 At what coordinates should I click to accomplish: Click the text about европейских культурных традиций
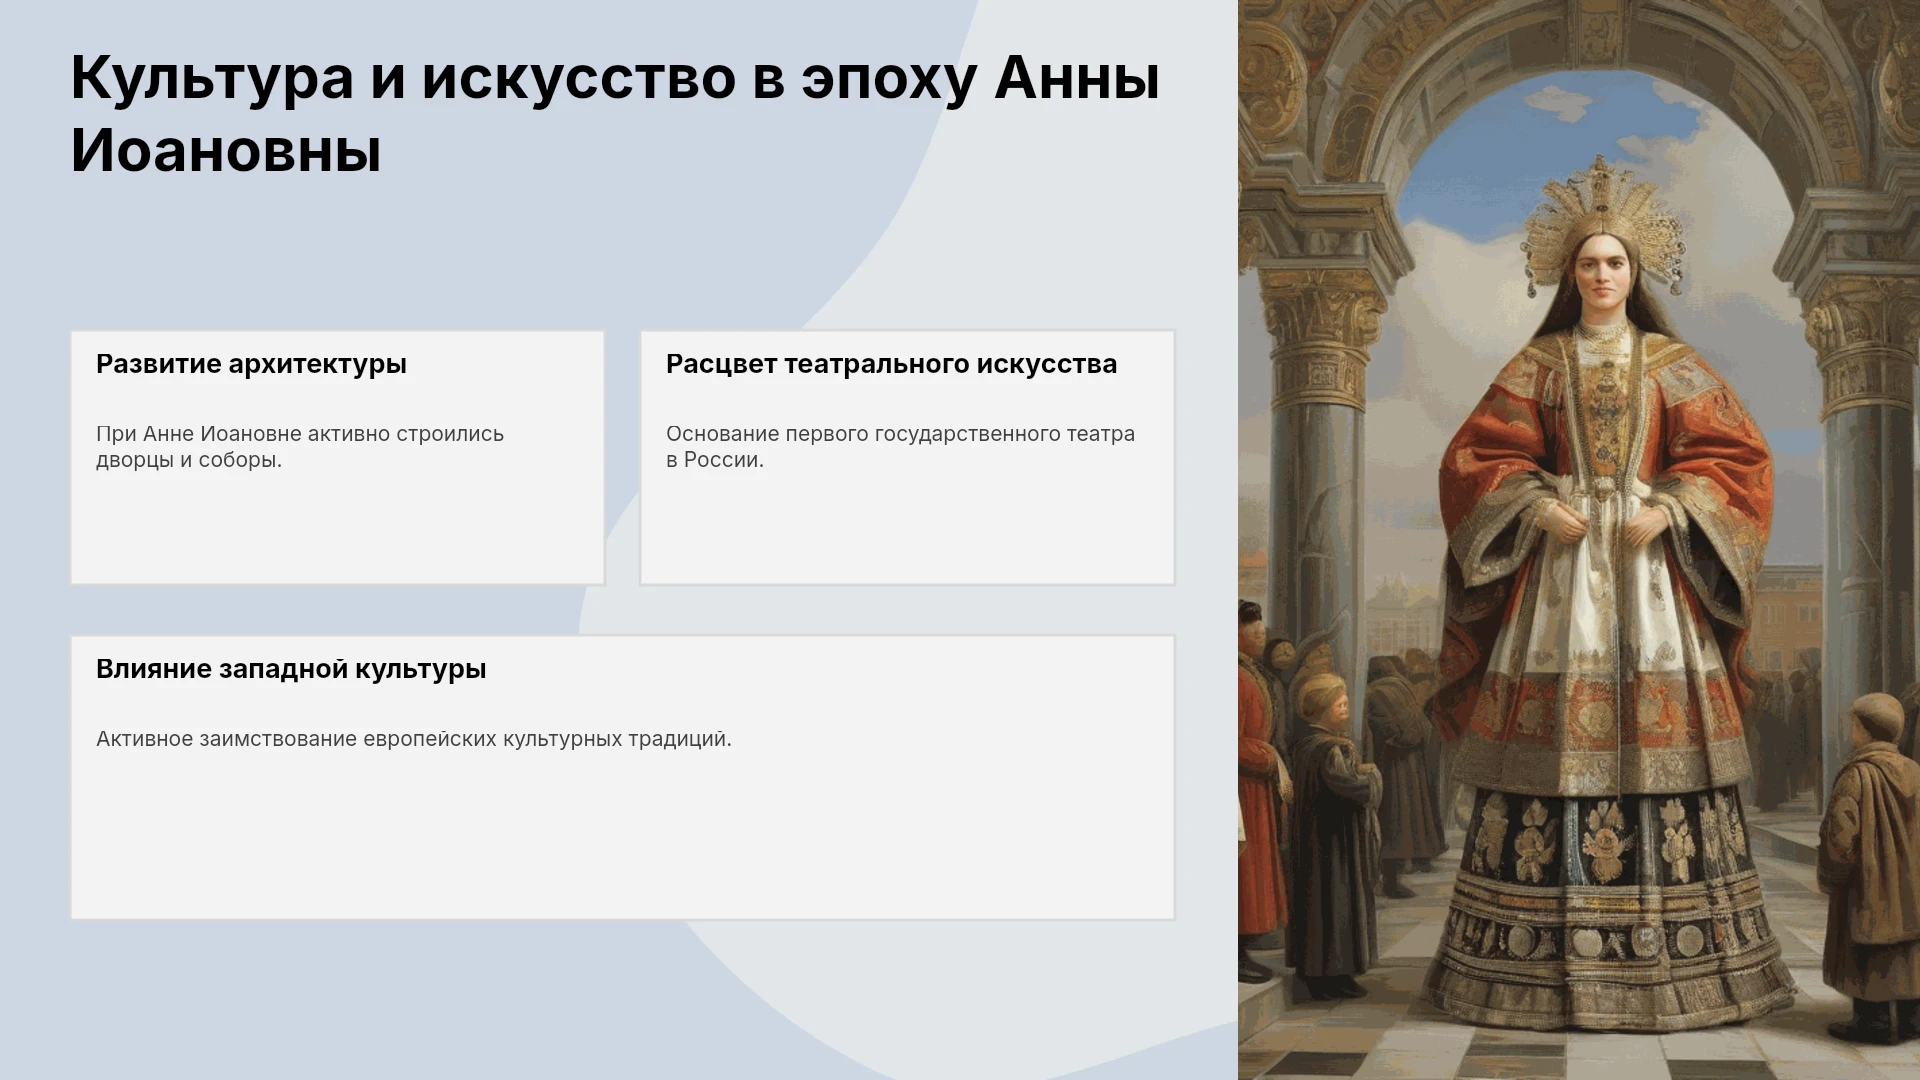coord(414,739)
